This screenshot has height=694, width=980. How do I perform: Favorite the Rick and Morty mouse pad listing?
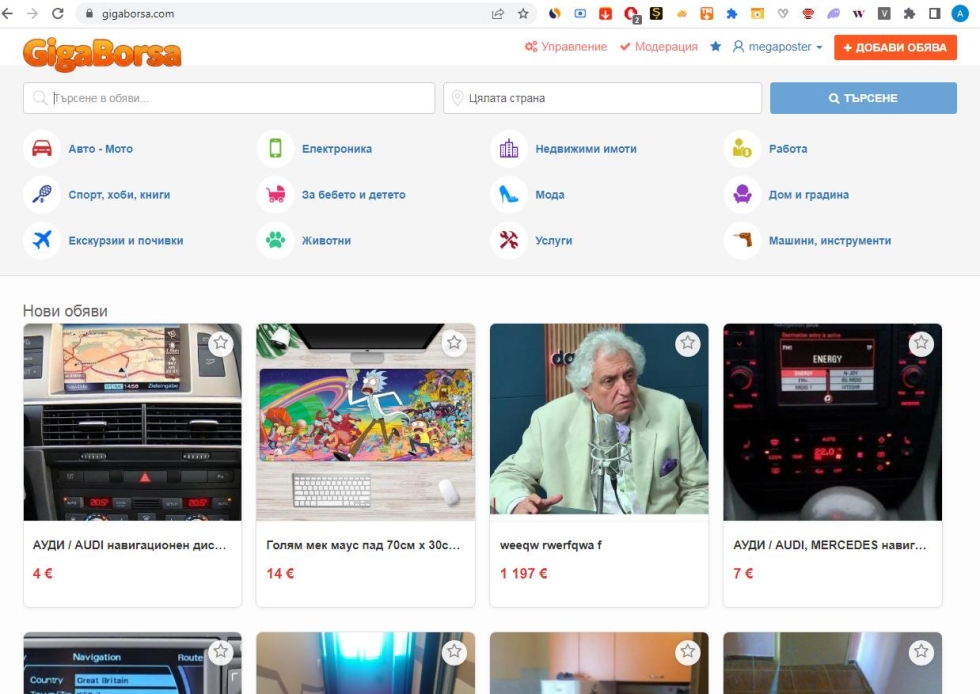[454, 343]
